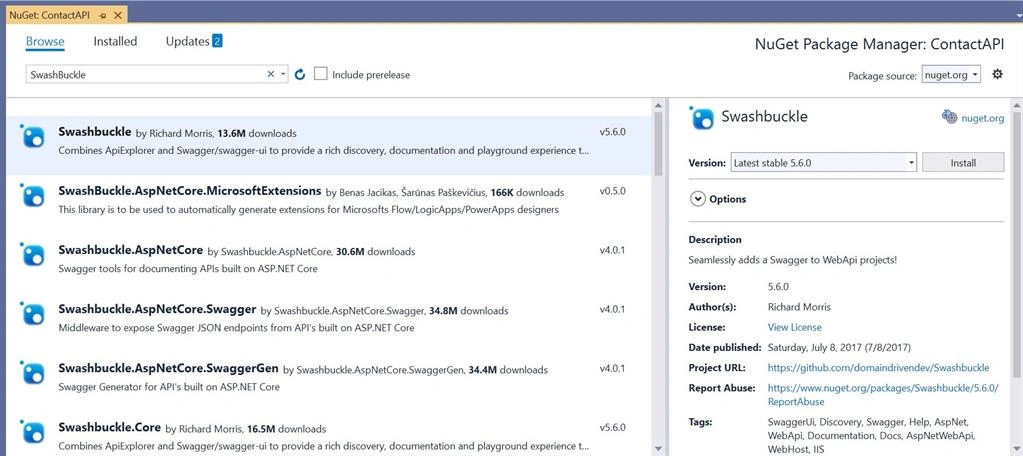
Task: Clear the SwashBuckle search text
Action: 271,74
